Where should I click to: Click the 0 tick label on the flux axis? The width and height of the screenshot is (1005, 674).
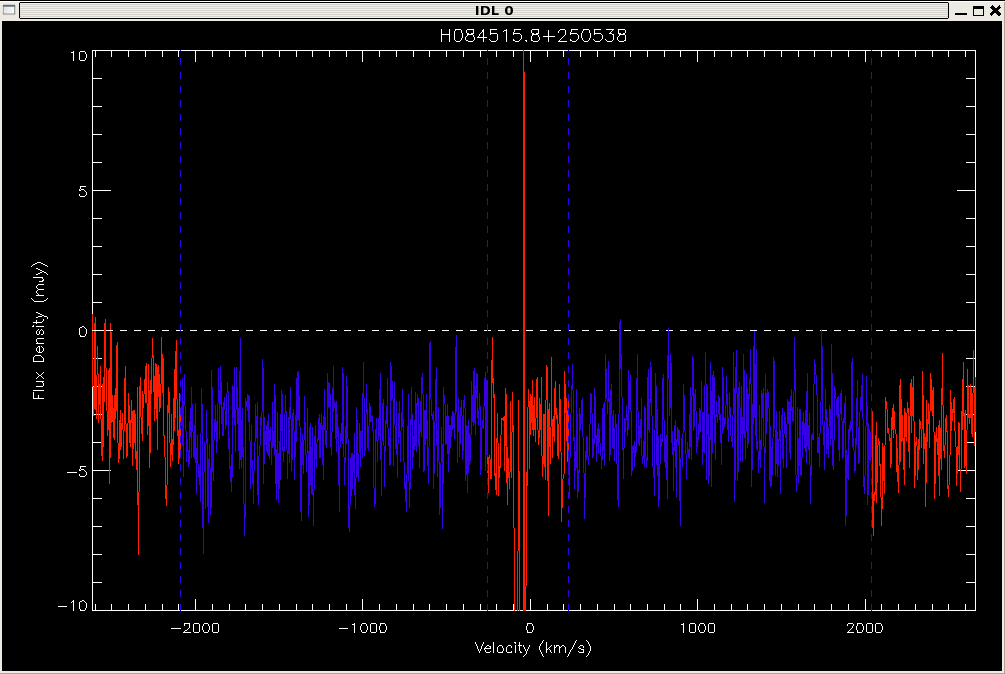tap(83, 331)
